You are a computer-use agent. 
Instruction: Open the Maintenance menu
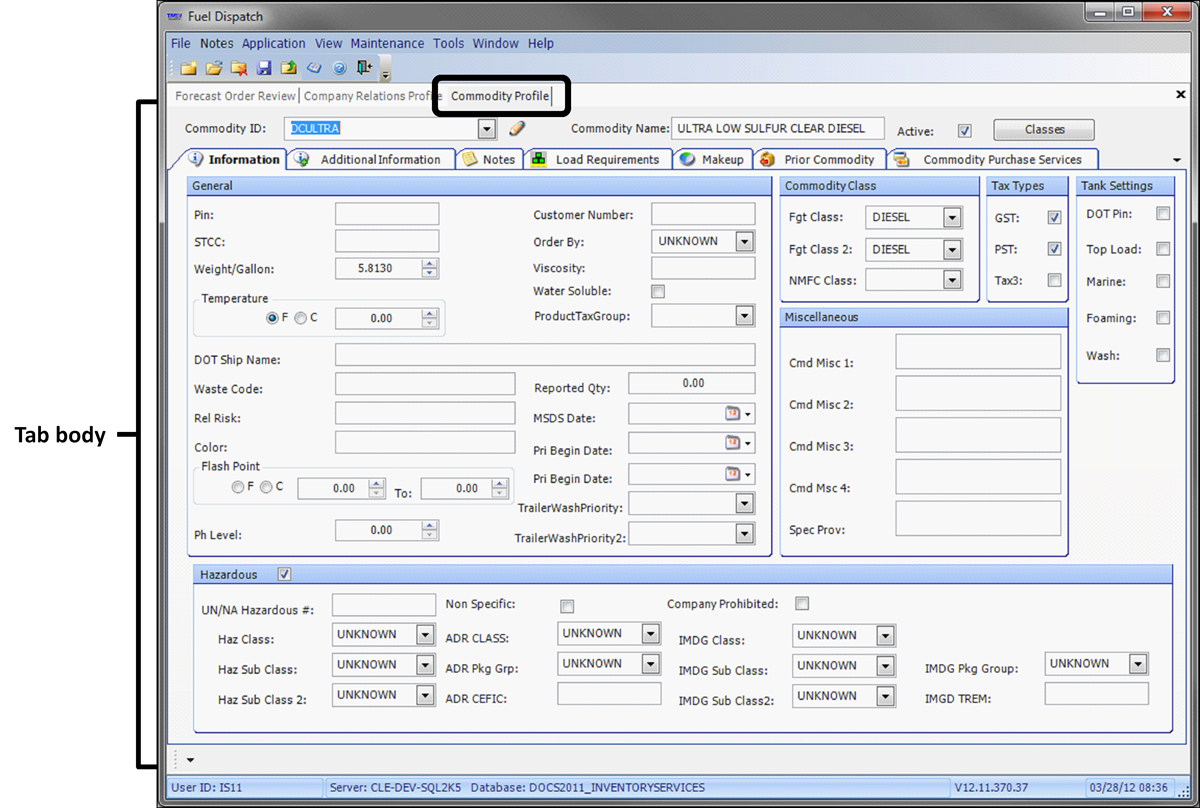pos(387,43)
